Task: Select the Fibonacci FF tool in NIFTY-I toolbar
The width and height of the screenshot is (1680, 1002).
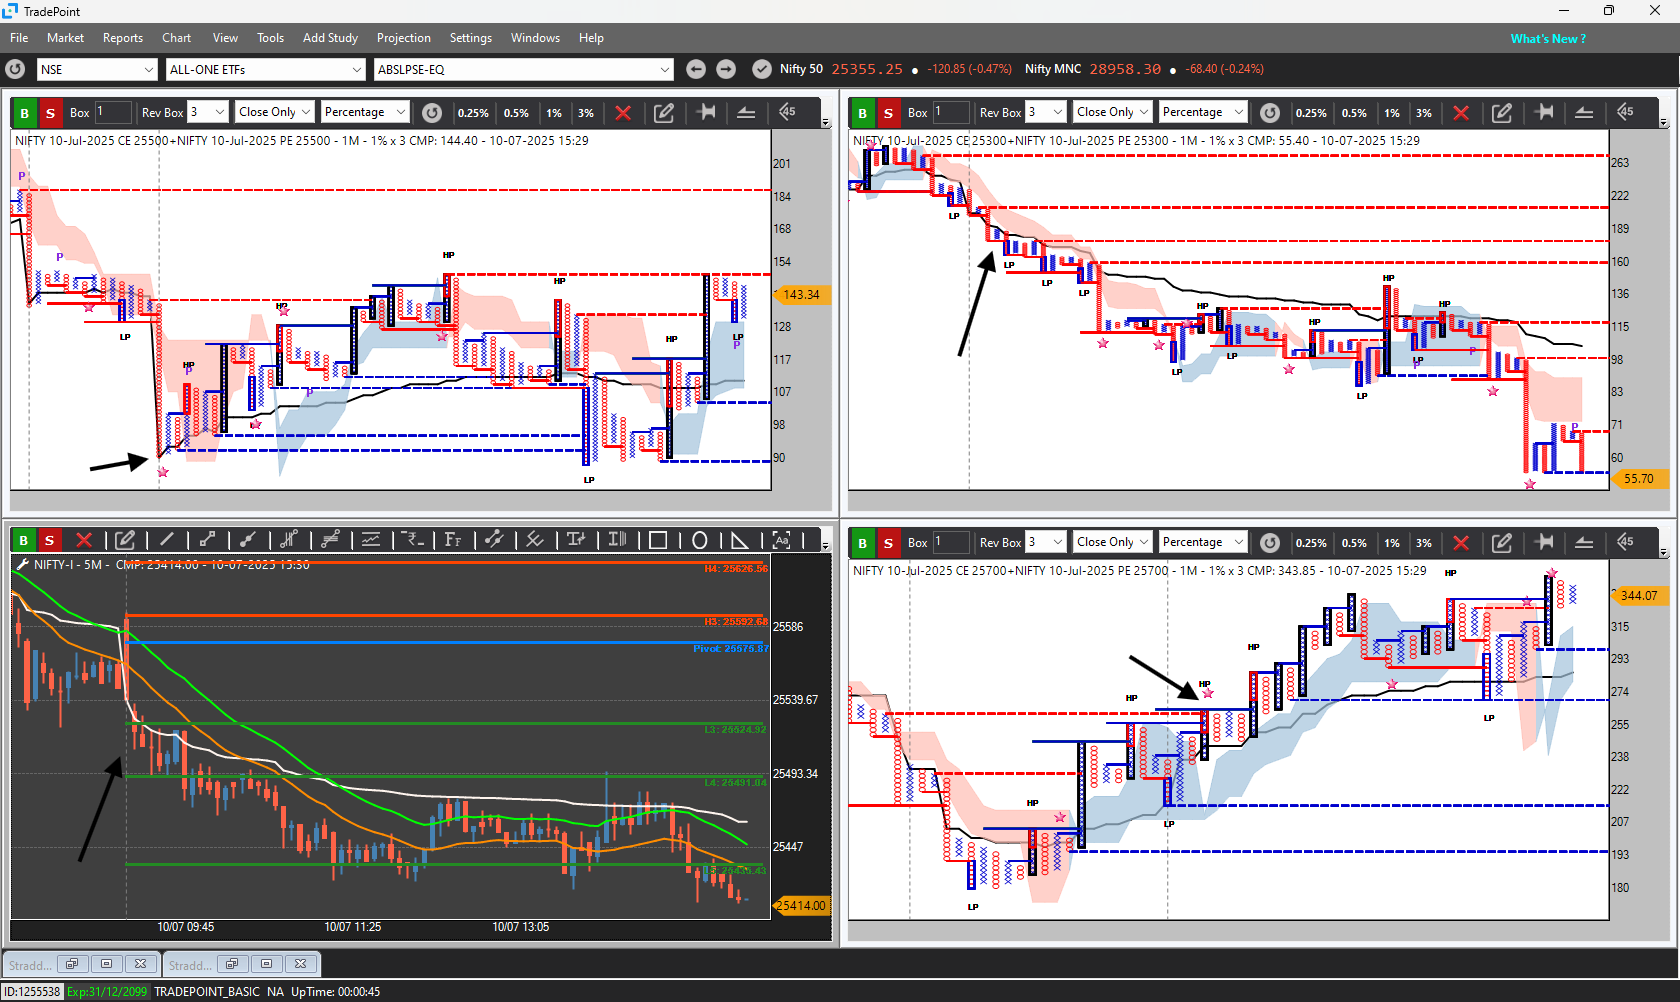Action: [x=453, y=540]
